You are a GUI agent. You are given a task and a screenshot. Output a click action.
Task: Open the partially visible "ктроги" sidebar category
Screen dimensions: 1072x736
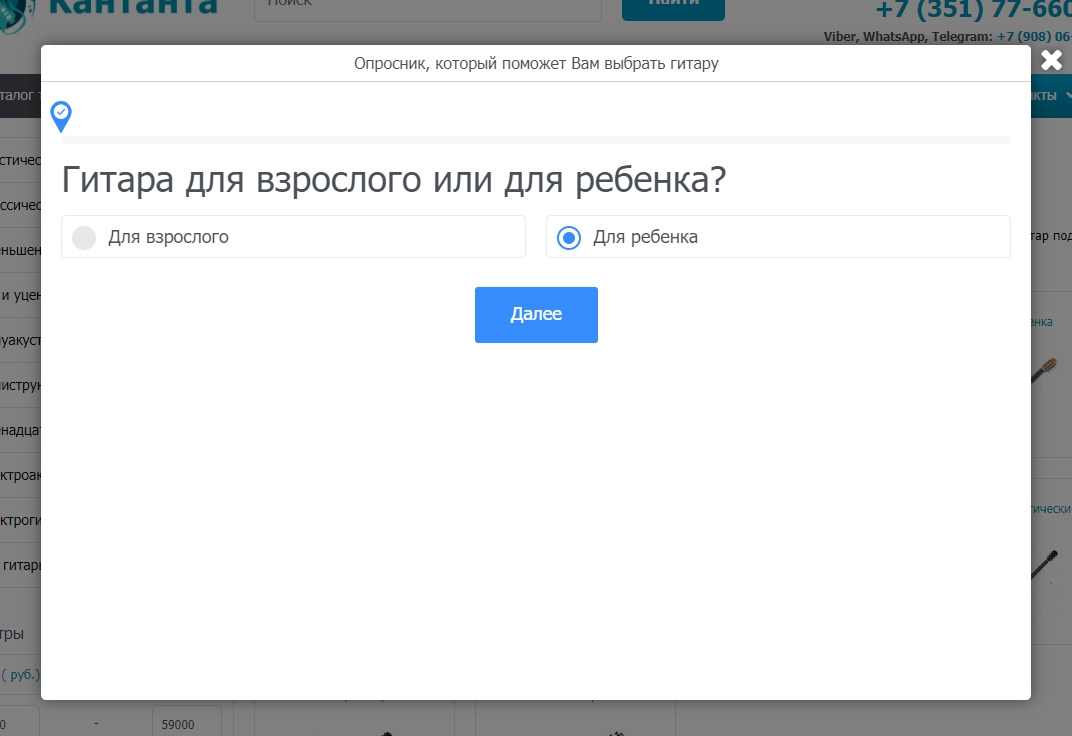20,520
